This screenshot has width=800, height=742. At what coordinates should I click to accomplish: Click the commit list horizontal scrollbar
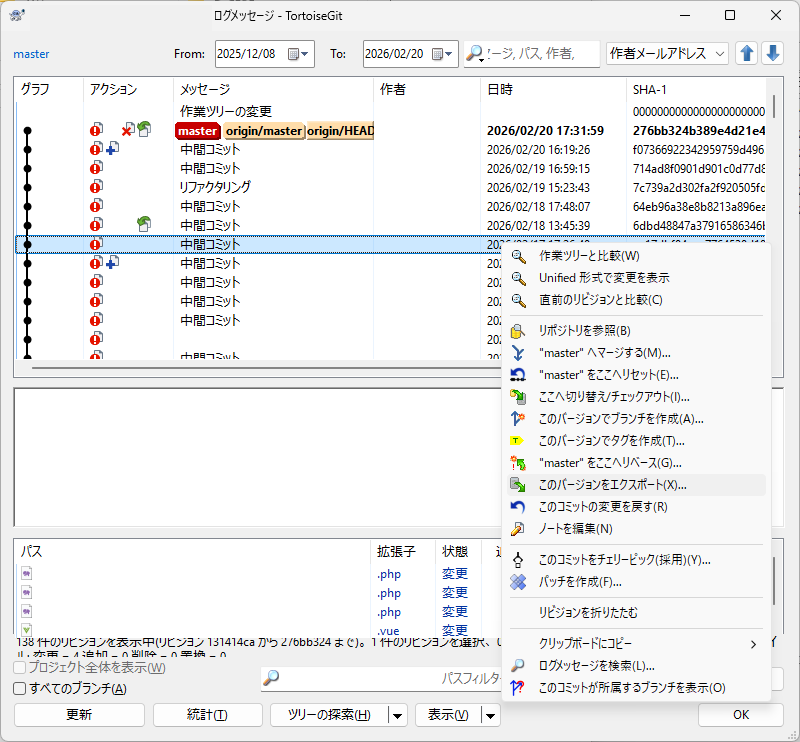coord(265,367)
